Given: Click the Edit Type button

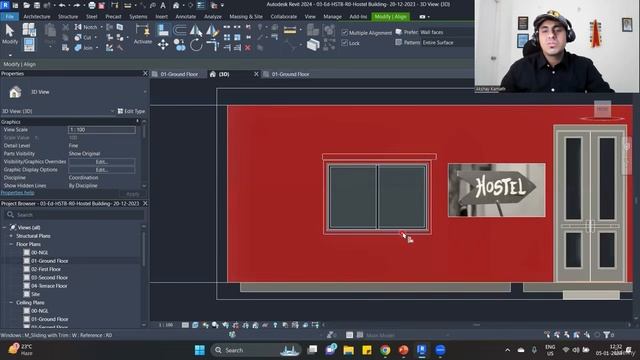Looking at the screenshot, I should [131, 111].
